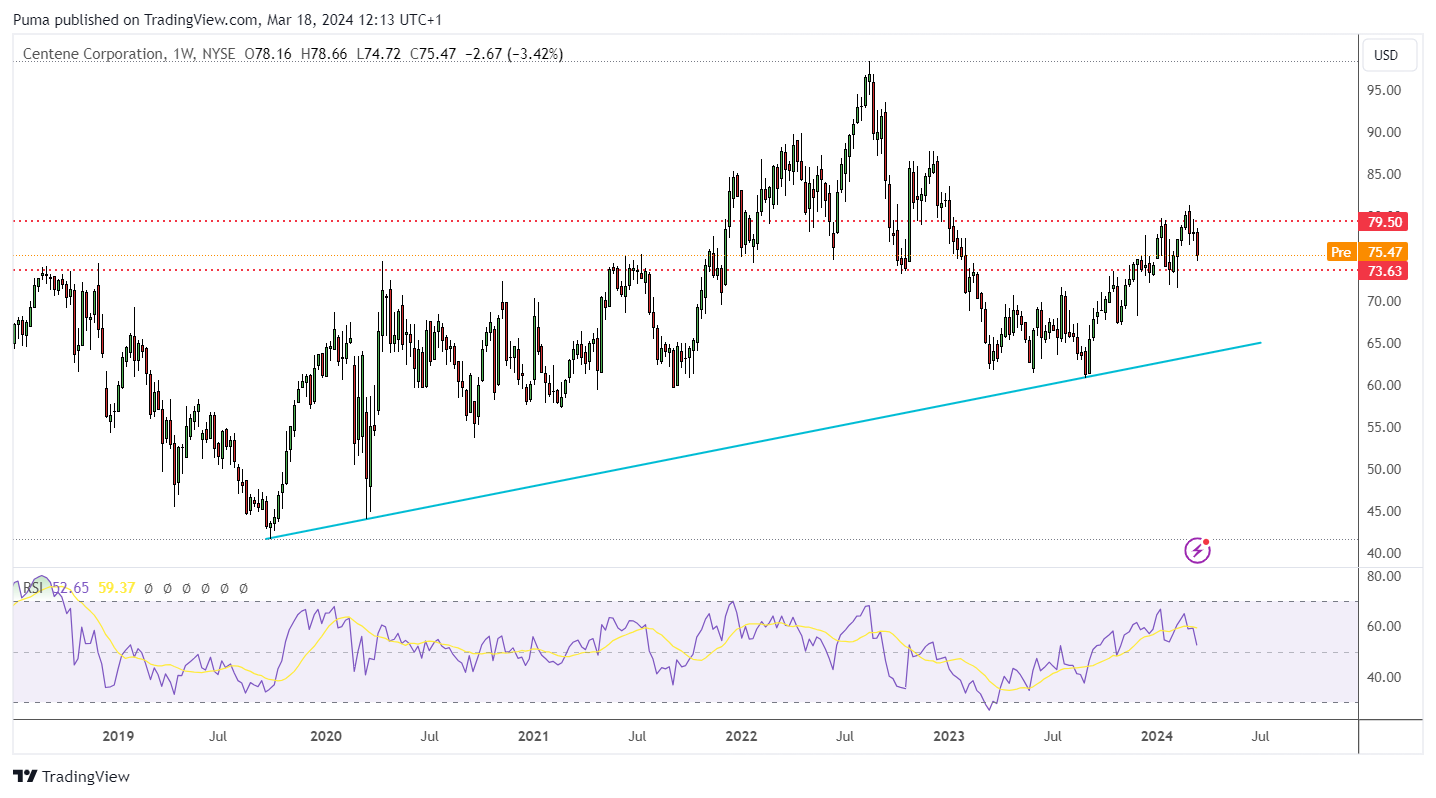
Task: Click the RSI indicator label
Action: pos(33,589)
